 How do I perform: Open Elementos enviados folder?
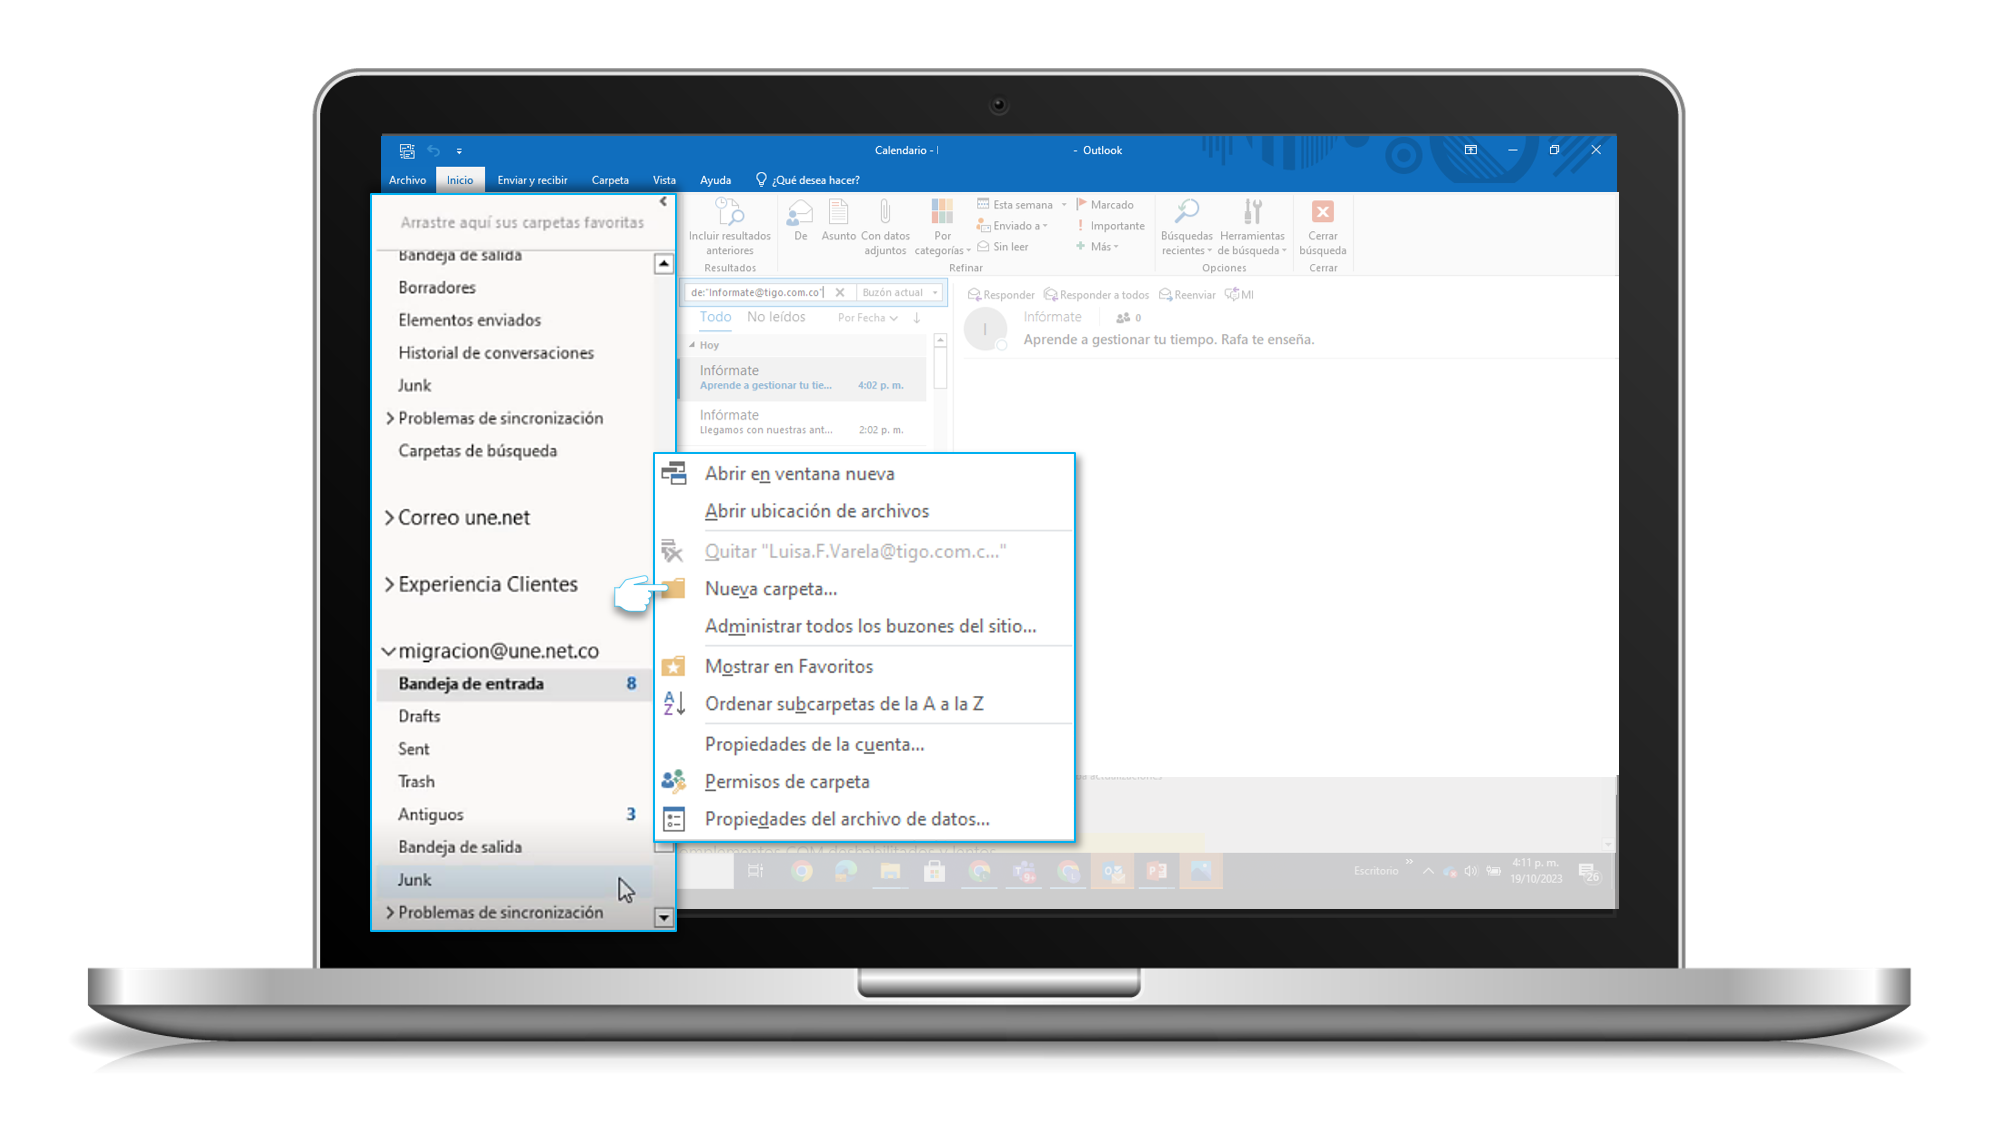pos(513,320)
